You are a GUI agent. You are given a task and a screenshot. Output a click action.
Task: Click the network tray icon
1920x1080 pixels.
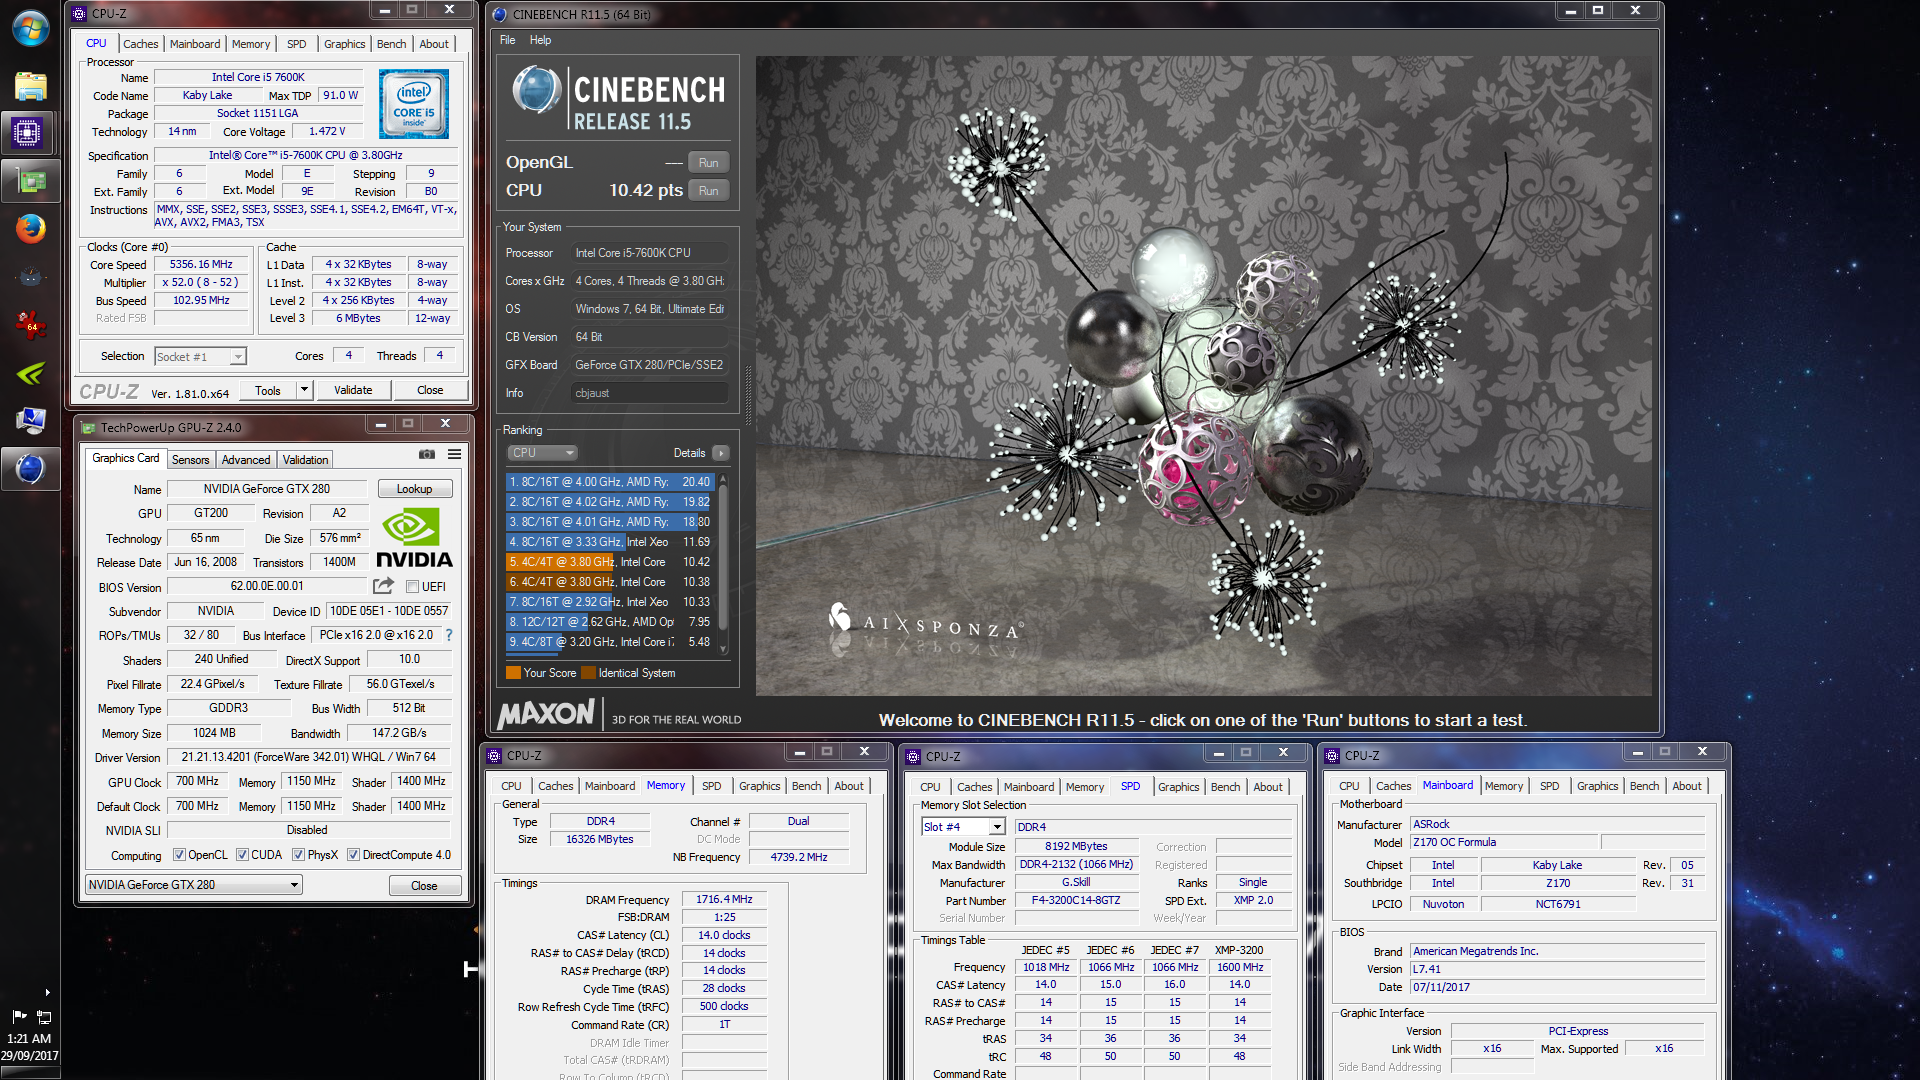pyautogui.click(x=44, y=1017)
